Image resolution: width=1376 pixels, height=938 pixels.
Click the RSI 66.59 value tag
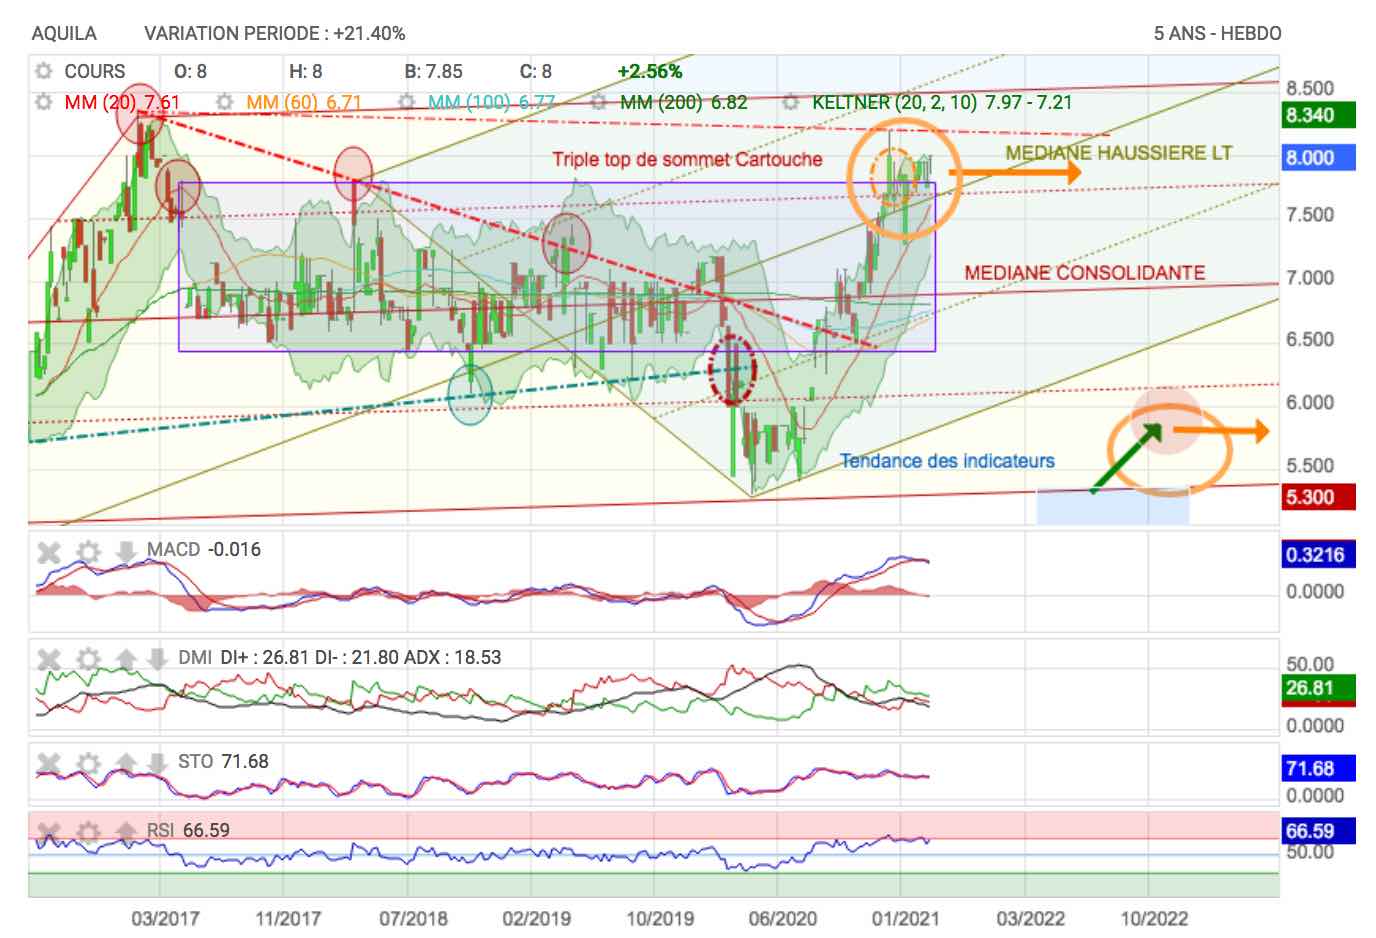(x=1318, y=830)
